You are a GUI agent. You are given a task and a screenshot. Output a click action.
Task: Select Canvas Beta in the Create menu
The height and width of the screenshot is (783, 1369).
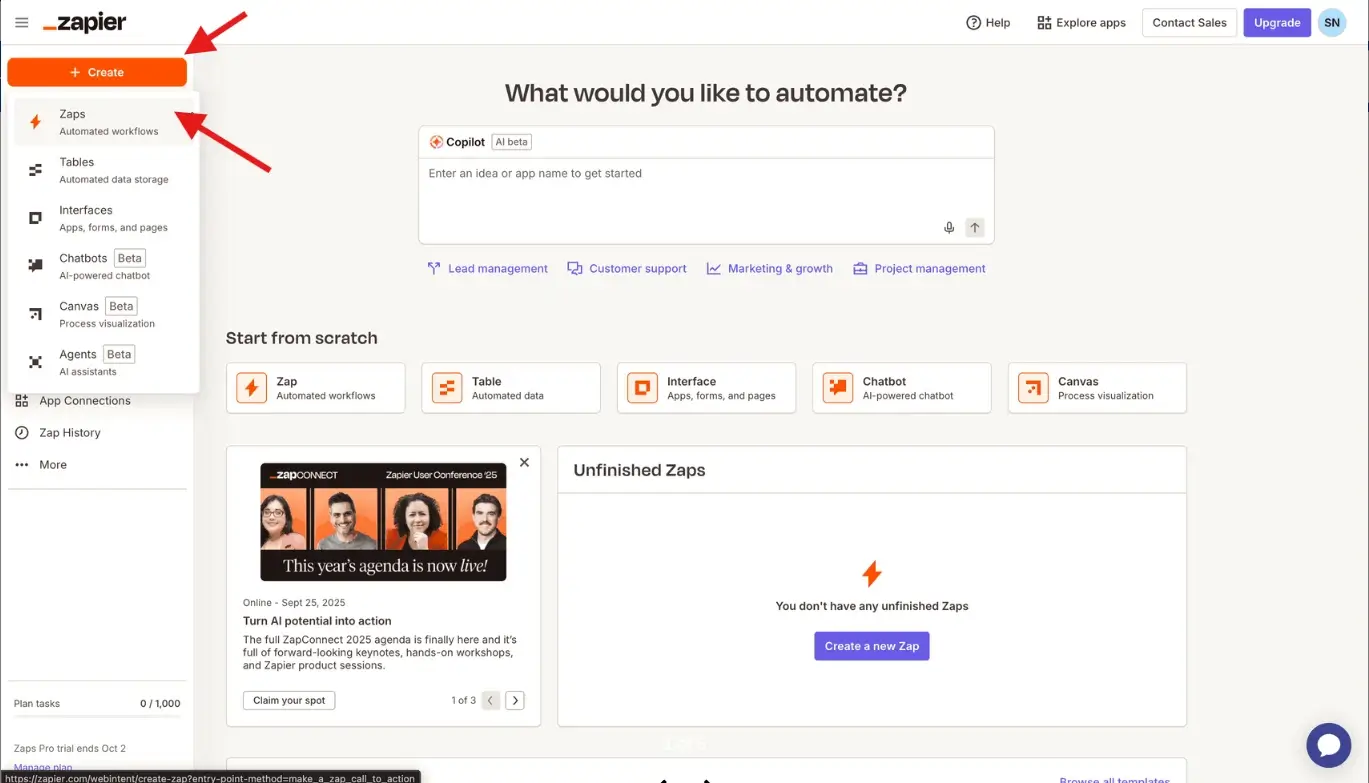[103, 314]
